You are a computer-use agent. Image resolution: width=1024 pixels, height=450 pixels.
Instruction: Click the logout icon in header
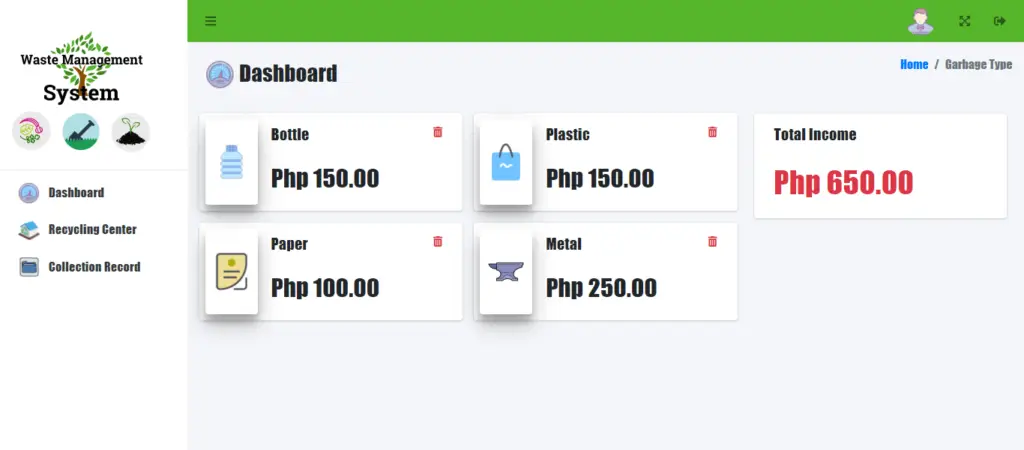[x=999, y=21]
